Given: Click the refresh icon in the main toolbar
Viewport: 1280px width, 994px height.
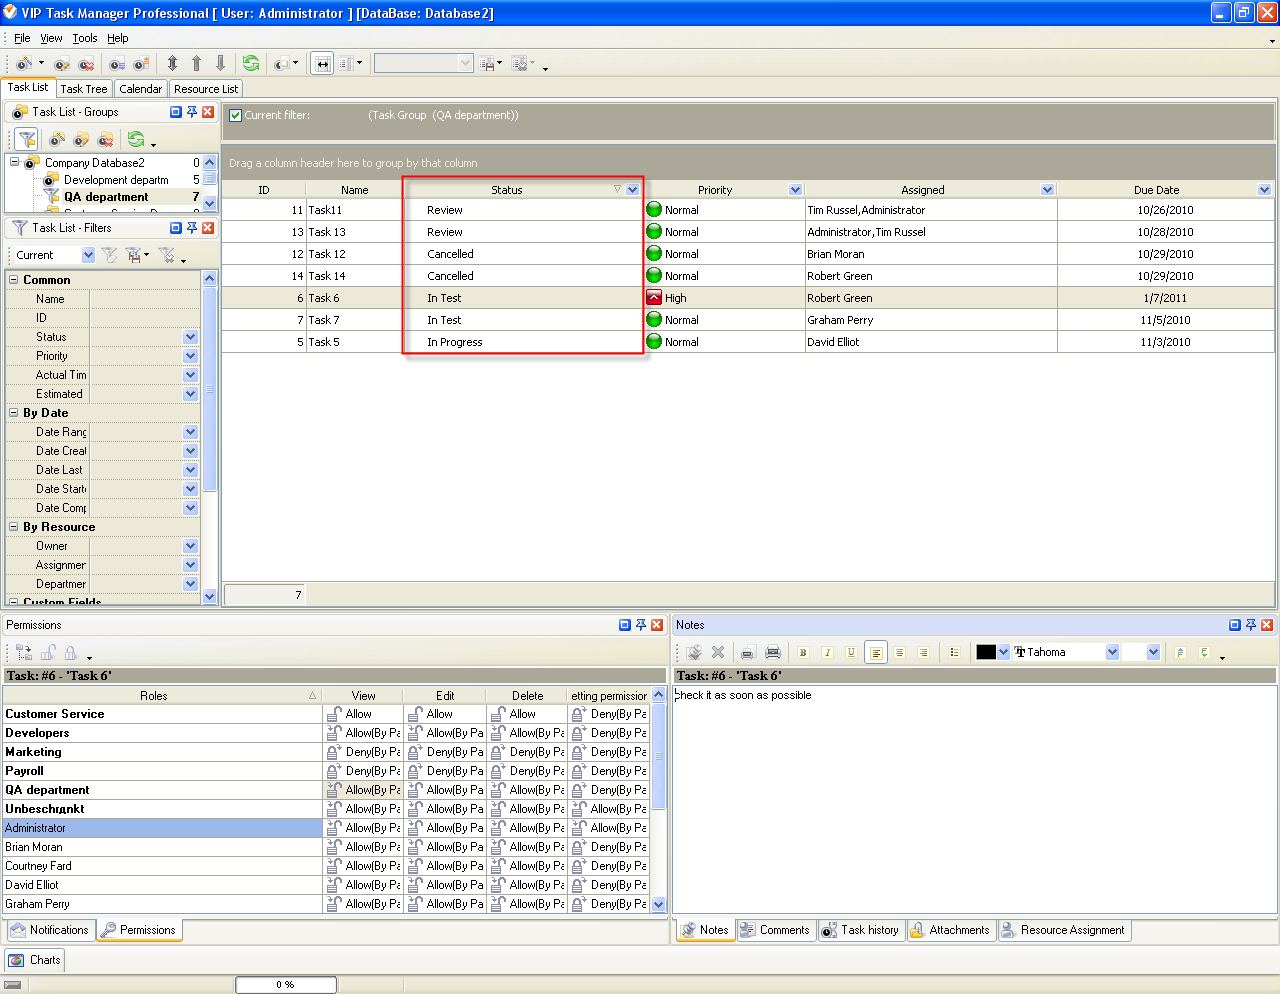Looking at the screenshot, I should [251, 63].
